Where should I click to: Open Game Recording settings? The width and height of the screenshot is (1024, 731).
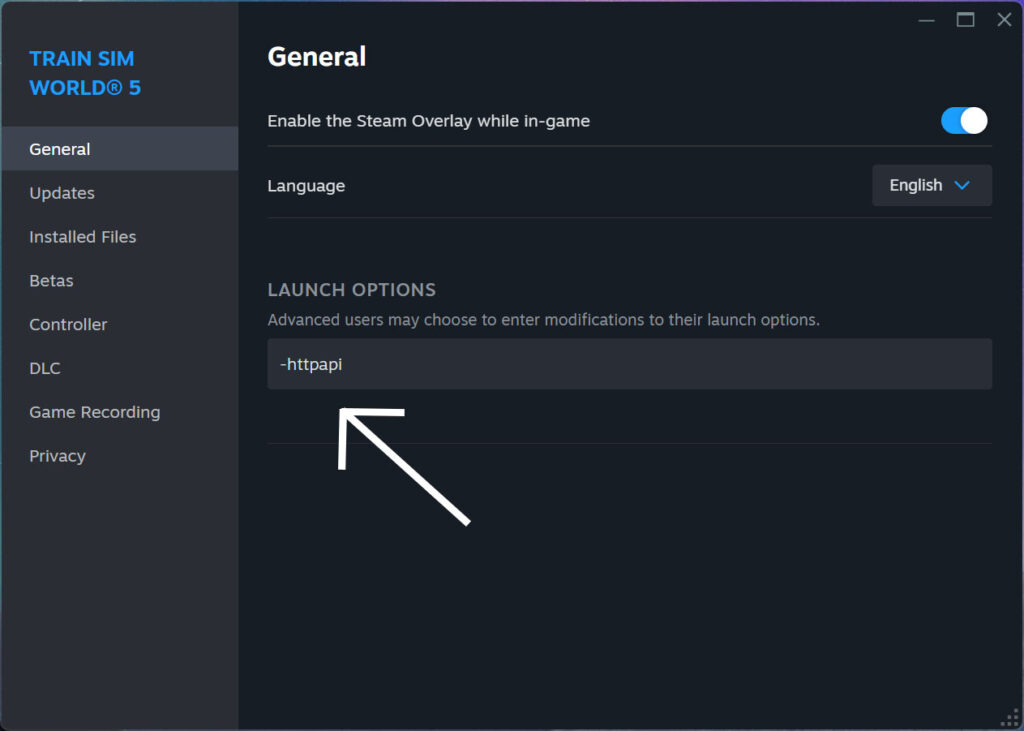[x=120, y=412]
